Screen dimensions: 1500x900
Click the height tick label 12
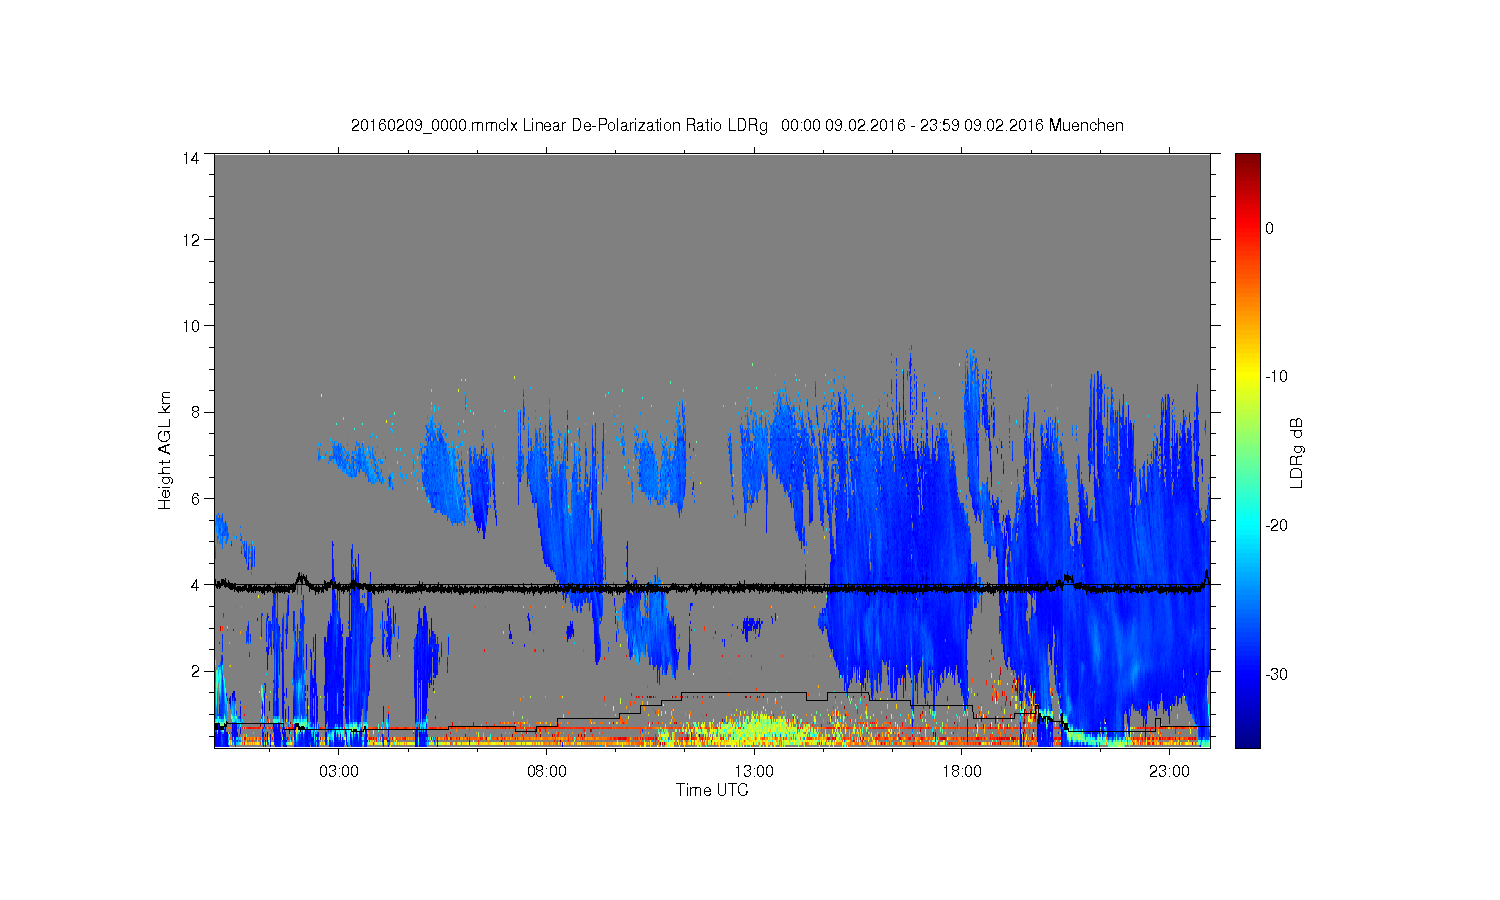190,240
